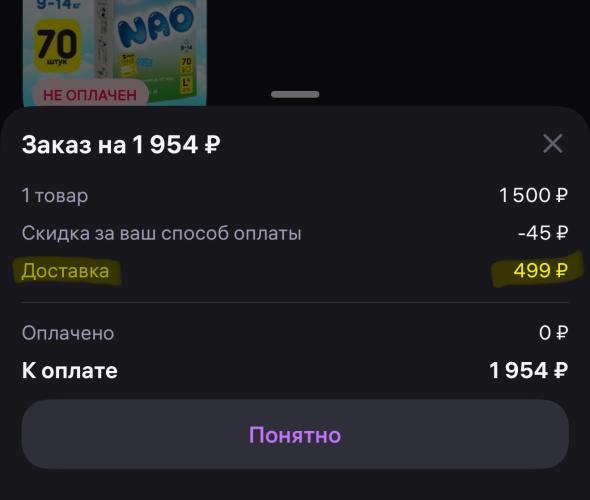Tap the highlighted 499 ₽ delivery cost
590x500 pixels.
pyautogui.click(x=540, y=270)
